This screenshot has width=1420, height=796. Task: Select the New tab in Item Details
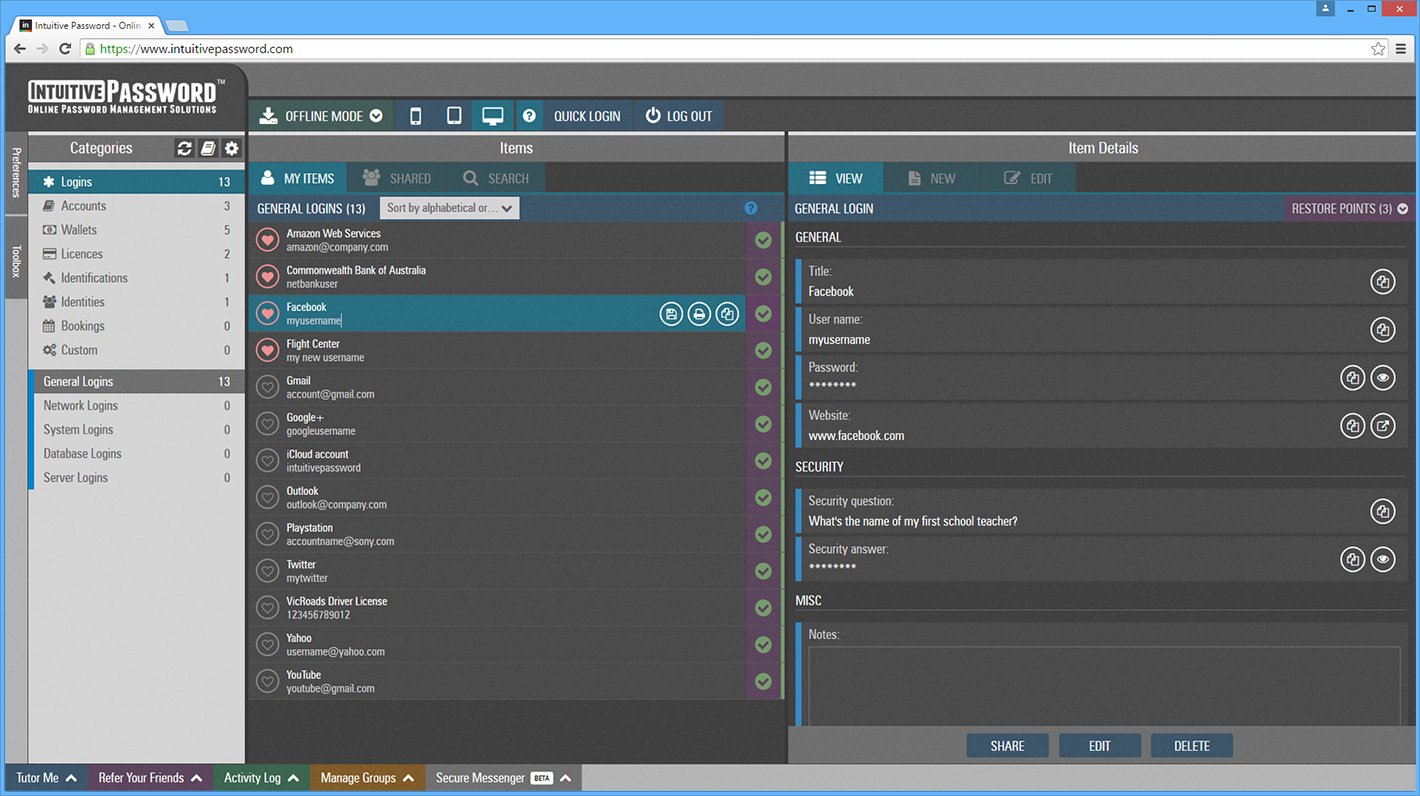932,178
